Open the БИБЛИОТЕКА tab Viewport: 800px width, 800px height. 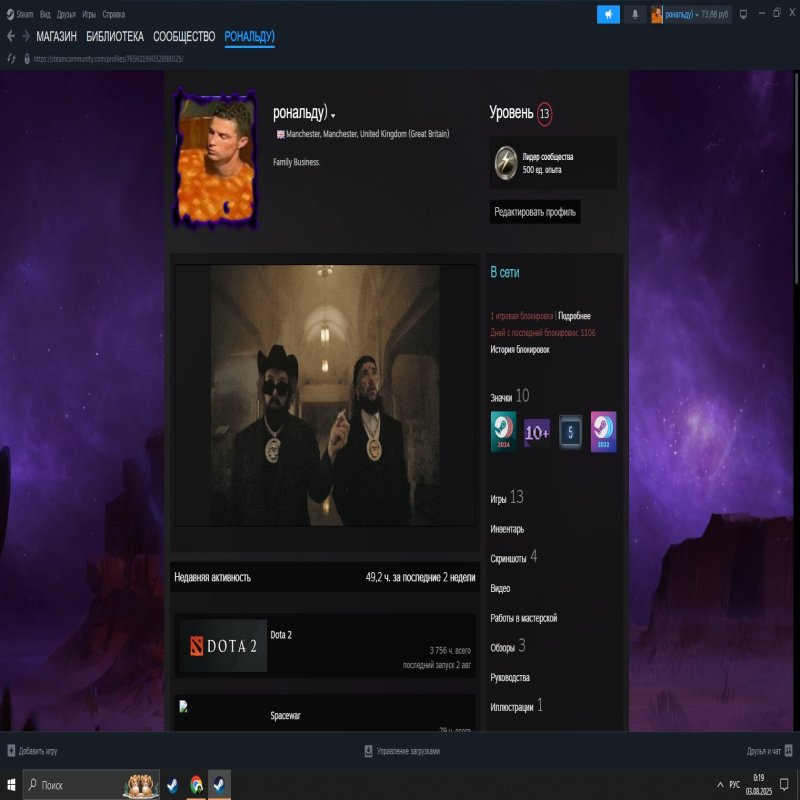pos(114,37)
